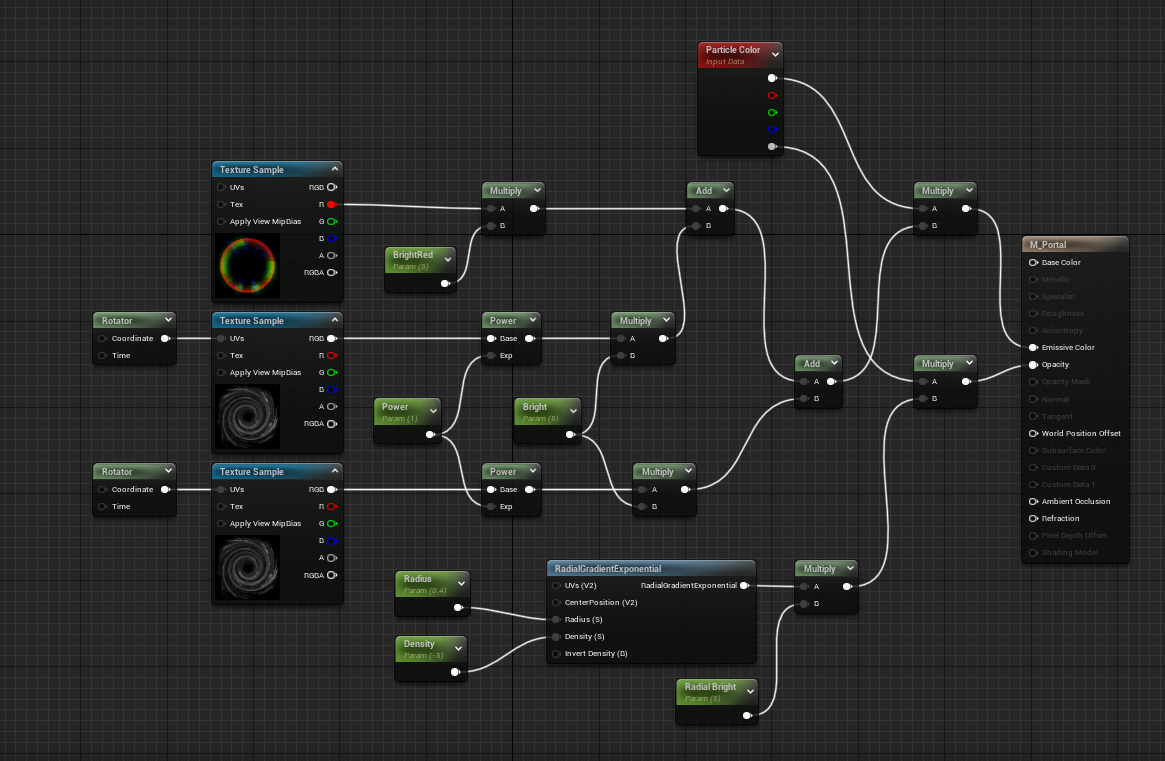Click the green channel pin on Particle Color

772,112
